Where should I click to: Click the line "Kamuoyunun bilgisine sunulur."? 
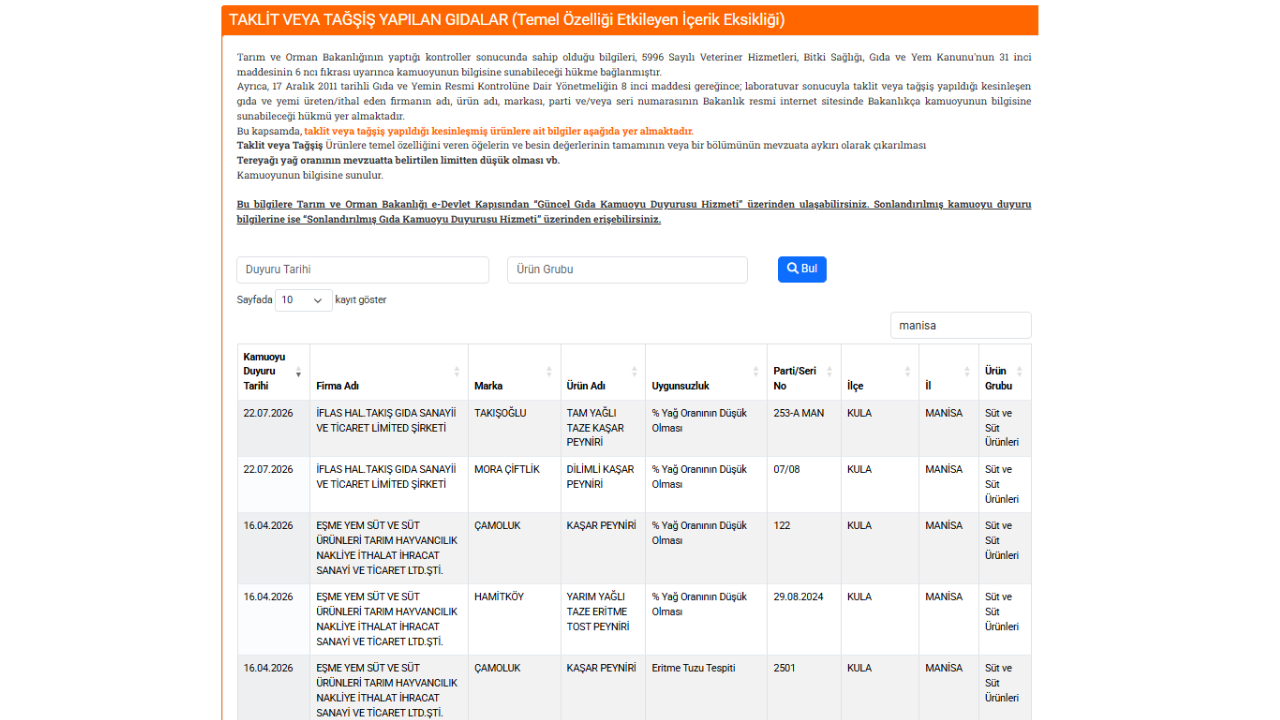(310, 175)
